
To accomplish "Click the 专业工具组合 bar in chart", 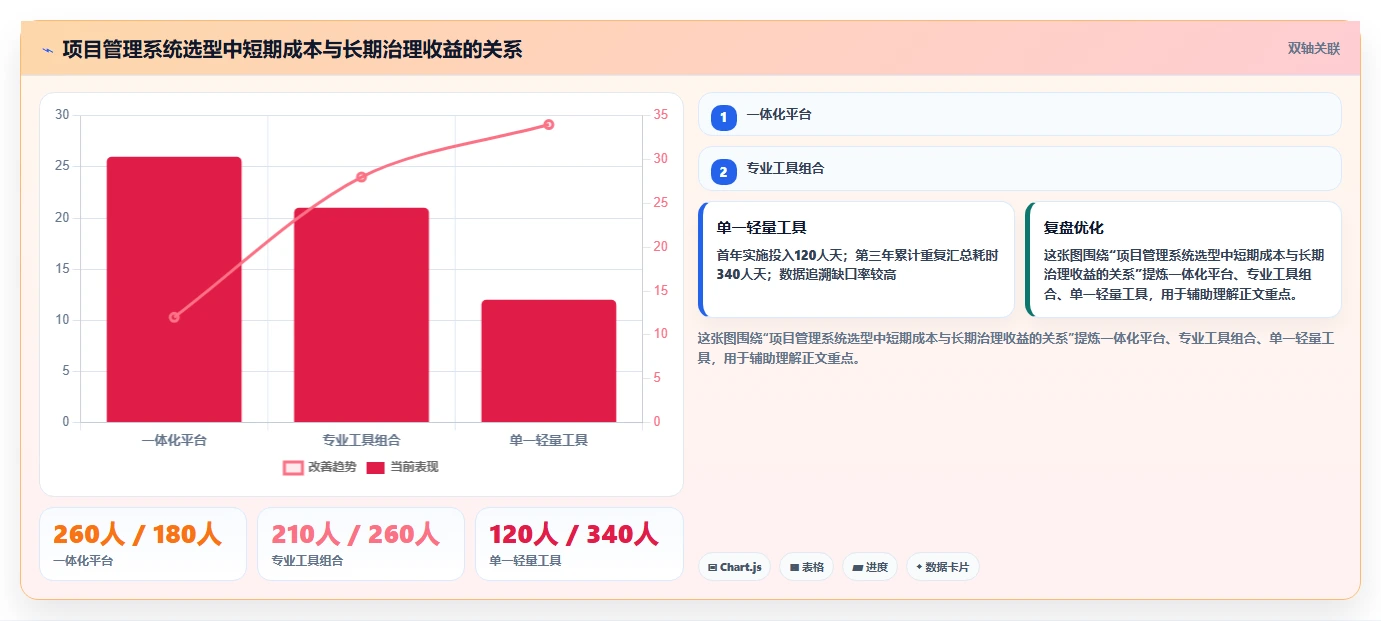I will 361,315.
